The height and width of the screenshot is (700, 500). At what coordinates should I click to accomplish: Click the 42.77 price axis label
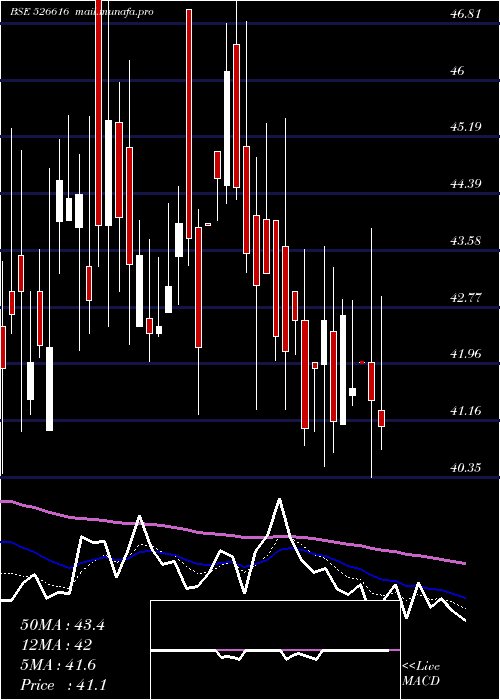[466, 297]
